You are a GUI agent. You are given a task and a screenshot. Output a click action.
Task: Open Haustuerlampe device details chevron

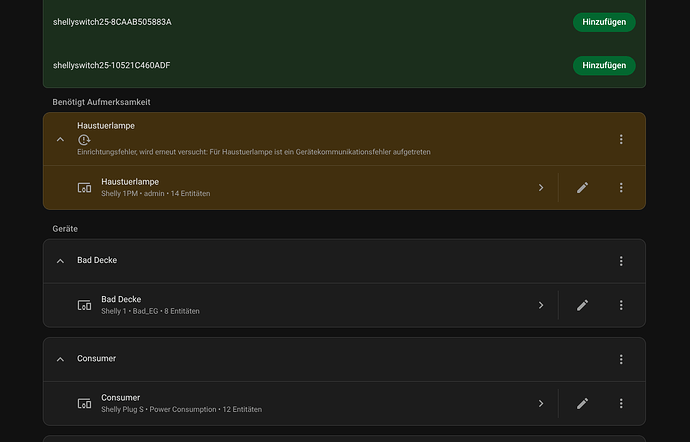pos(540,187)
